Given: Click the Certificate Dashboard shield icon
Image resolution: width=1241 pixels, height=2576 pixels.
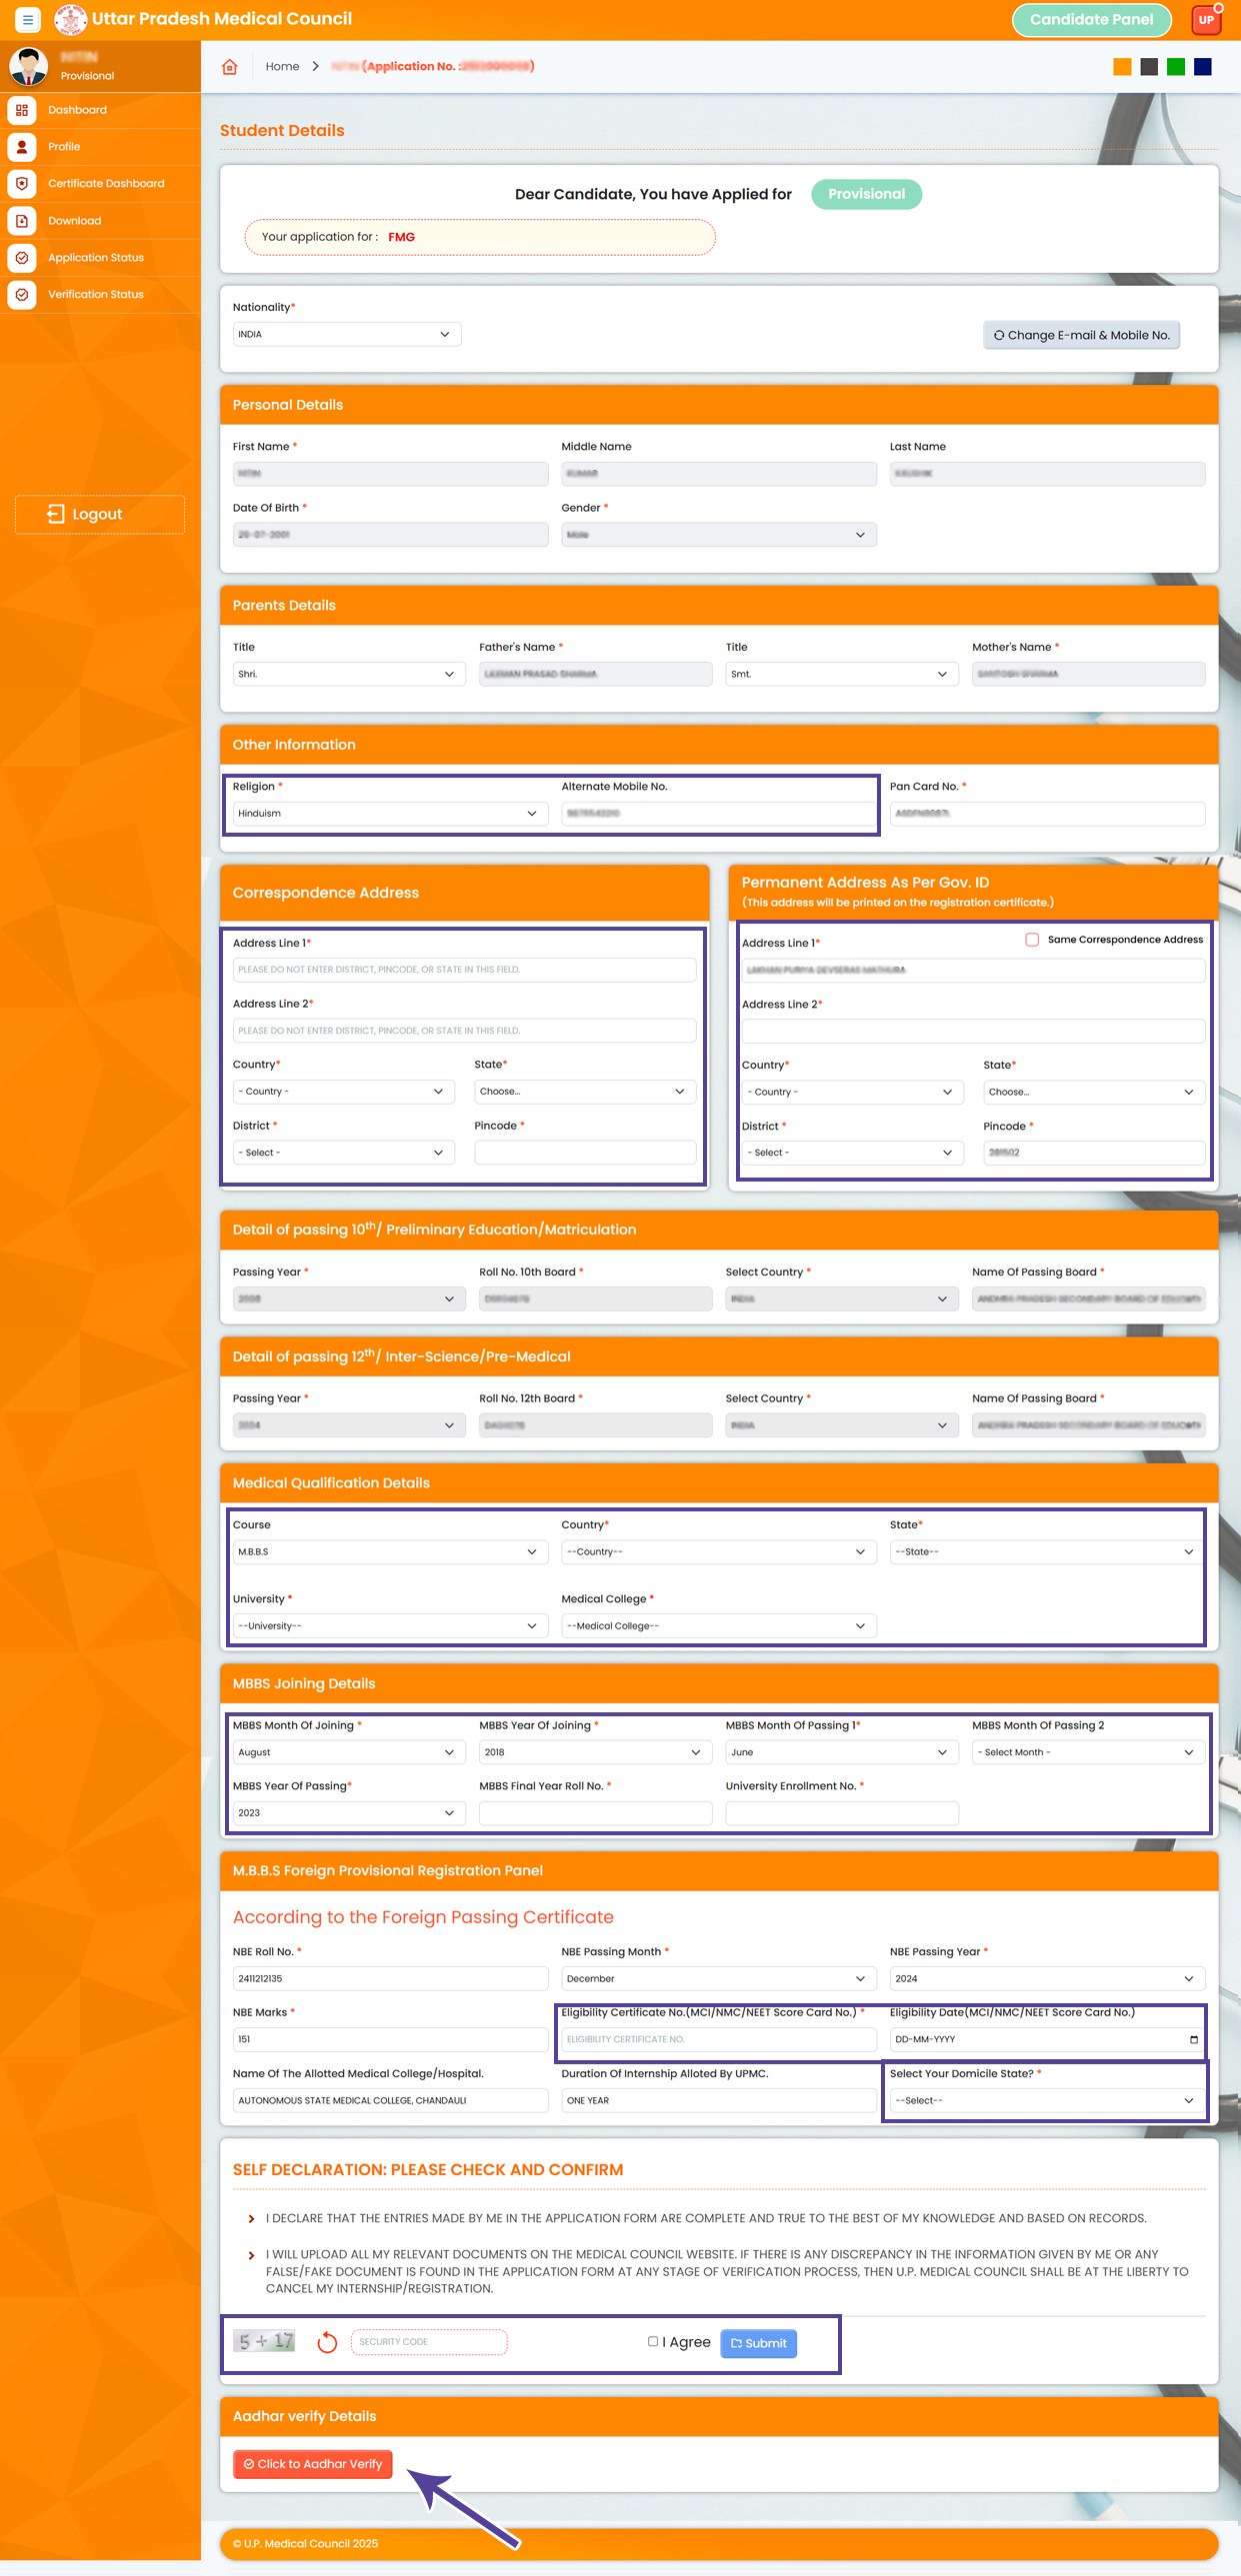Looking at the screenshot, I should 22,184.
